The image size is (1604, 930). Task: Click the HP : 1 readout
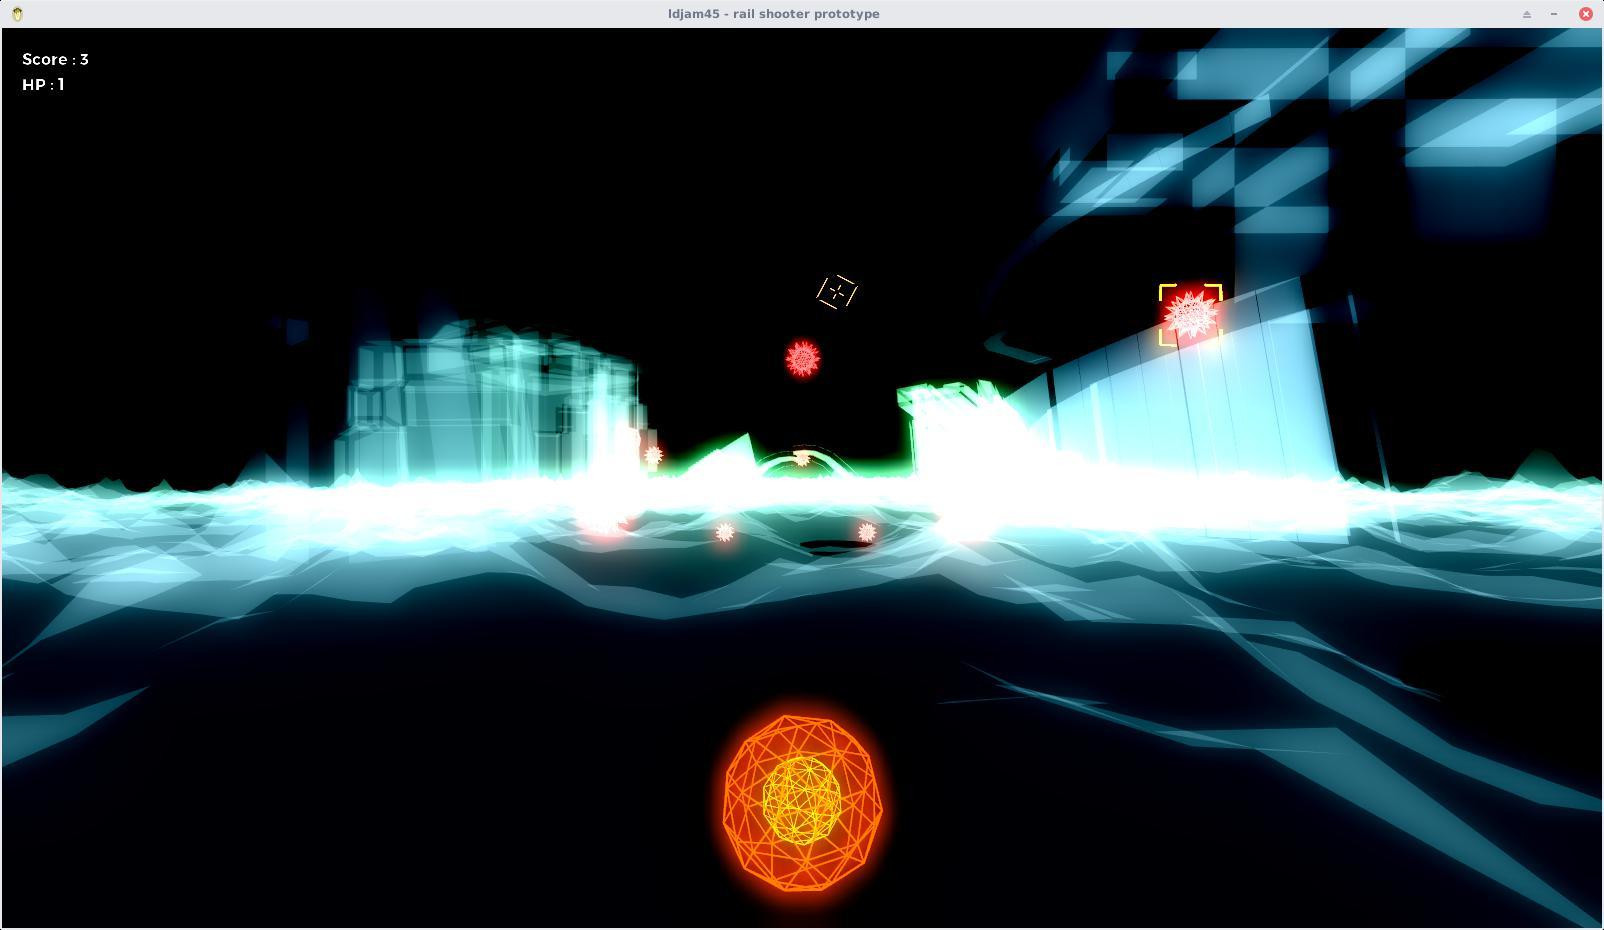43,84
